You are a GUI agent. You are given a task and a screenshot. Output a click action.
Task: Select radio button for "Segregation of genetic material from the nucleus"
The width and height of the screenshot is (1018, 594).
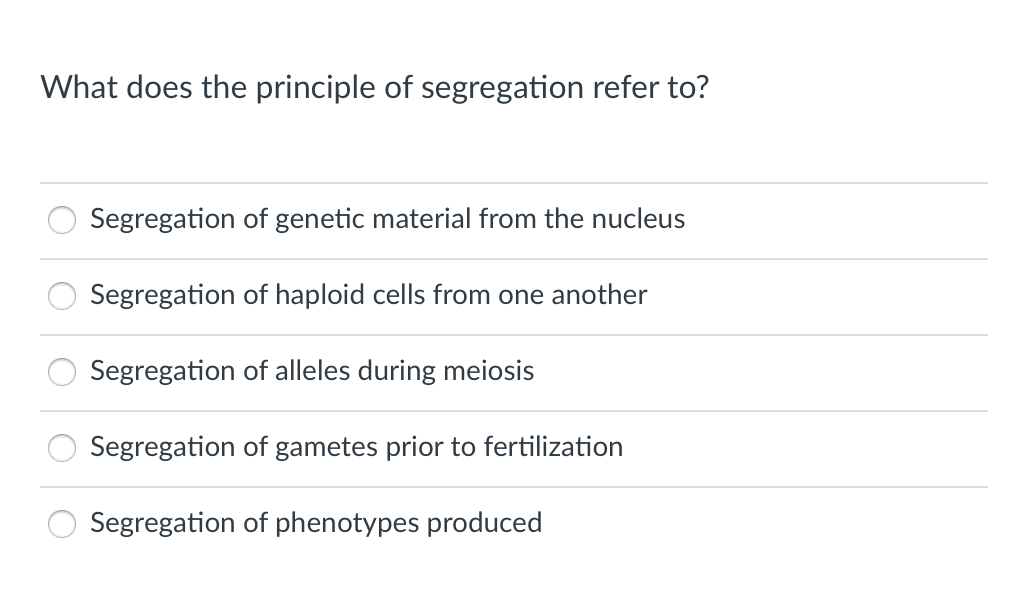[62, 220]
